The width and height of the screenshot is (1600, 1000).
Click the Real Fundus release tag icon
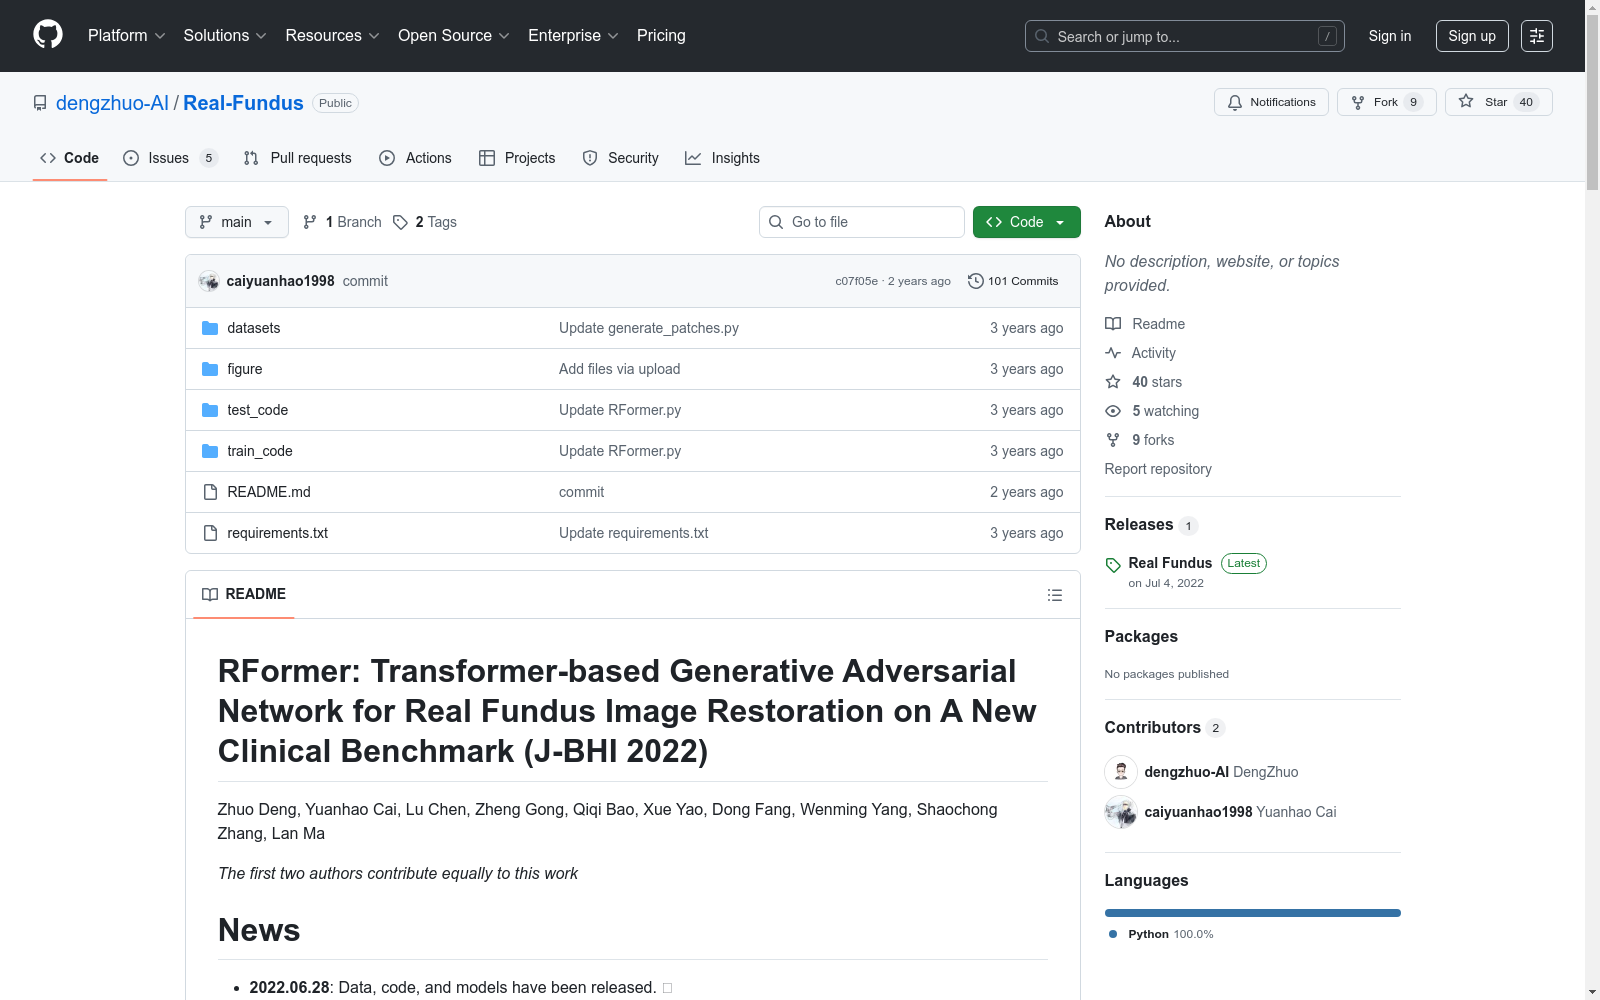(x=1113, y=565)
